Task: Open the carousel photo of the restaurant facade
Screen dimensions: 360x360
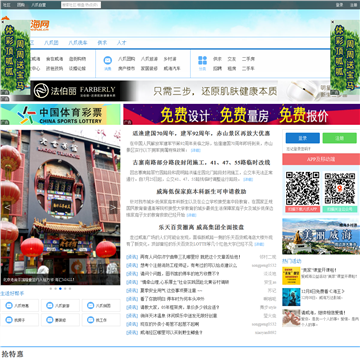Action: [x=60, y=207]
